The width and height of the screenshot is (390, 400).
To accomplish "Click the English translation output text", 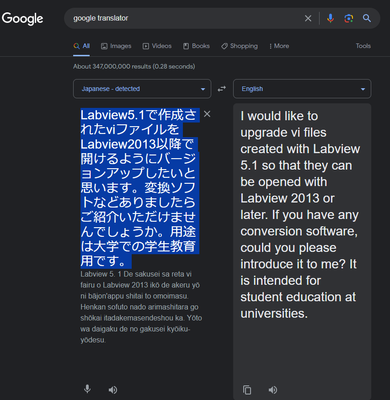I will 300,215.
